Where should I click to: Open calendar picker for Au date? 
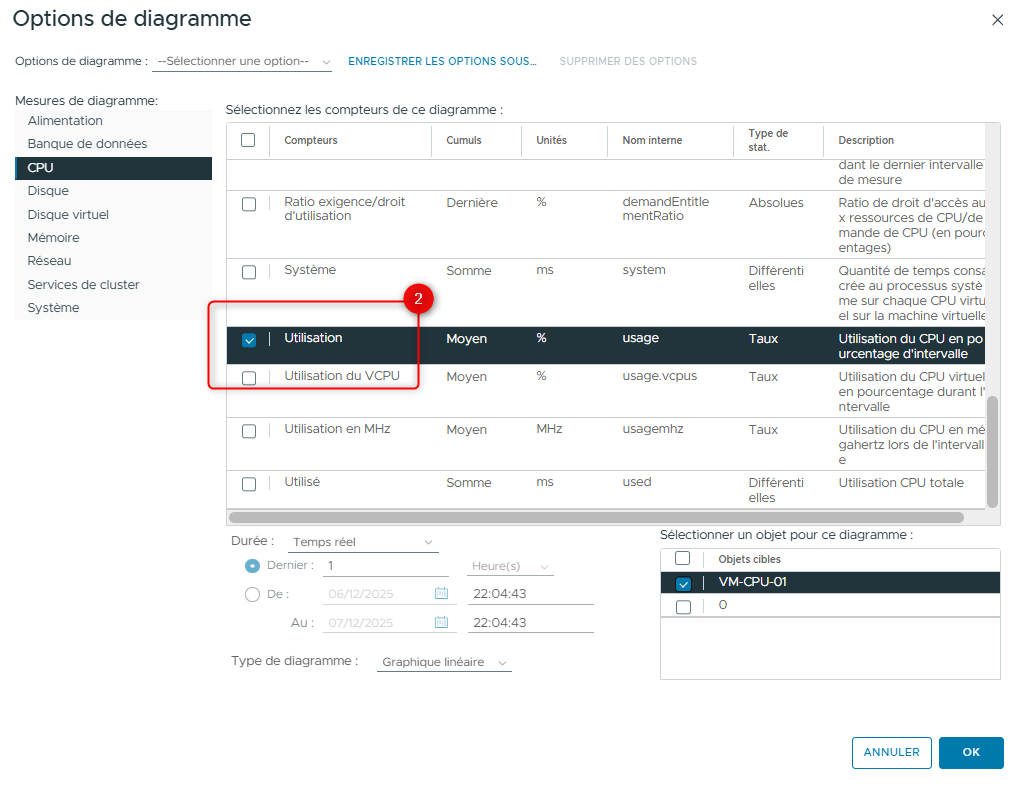click(441, 622)
